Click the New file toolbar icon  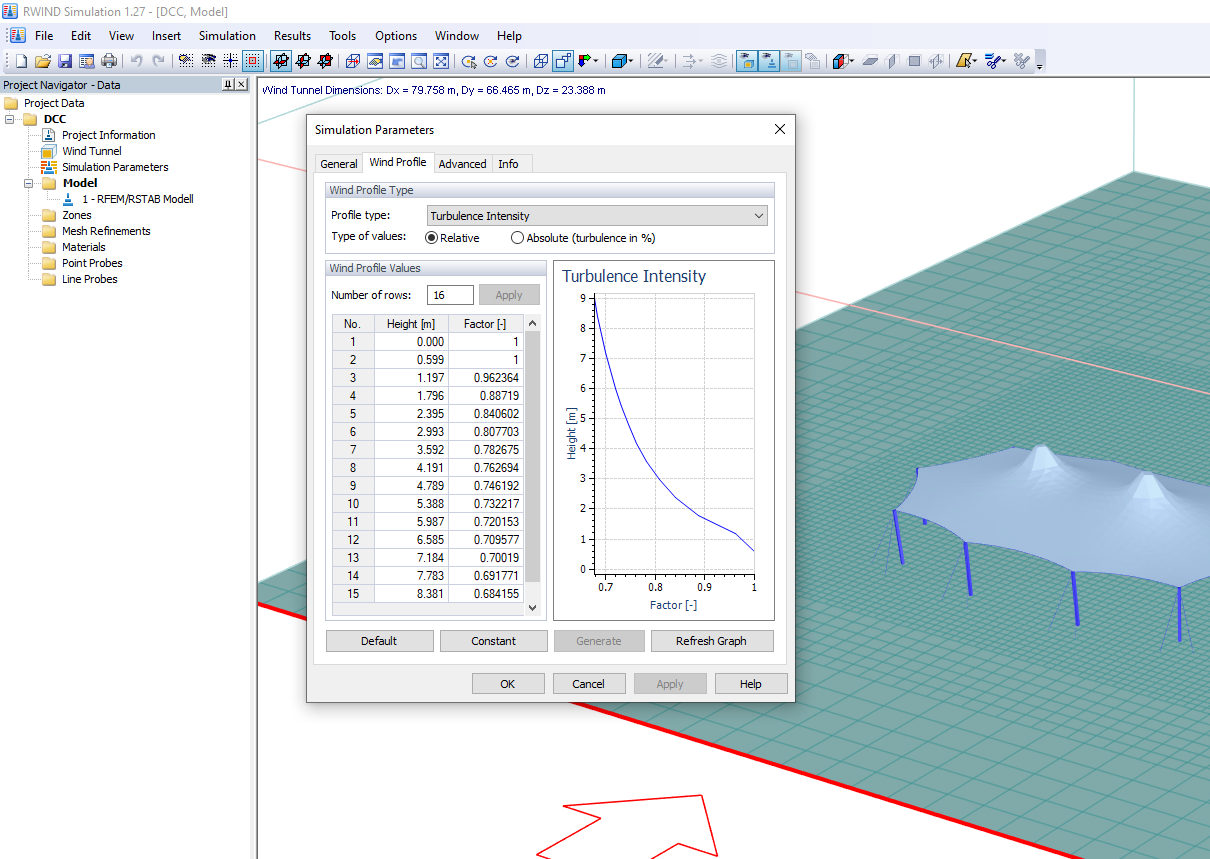(x=21, y=61)
